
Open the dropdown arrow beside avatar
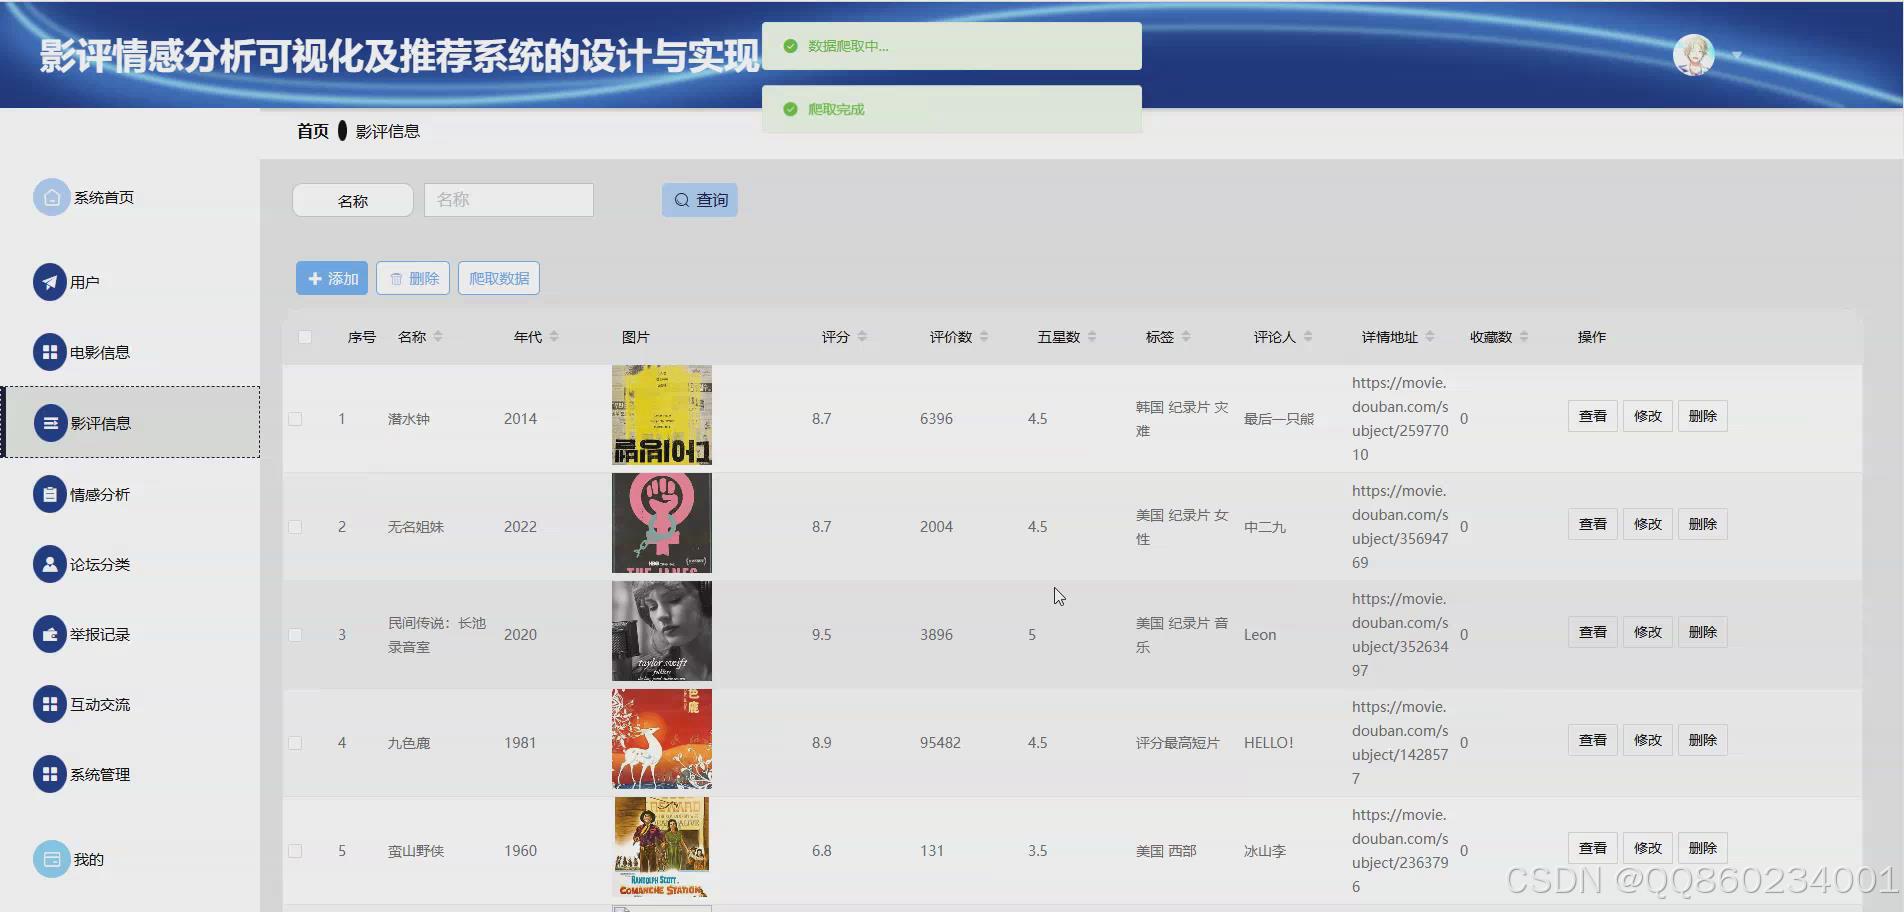pos(1737,56)
